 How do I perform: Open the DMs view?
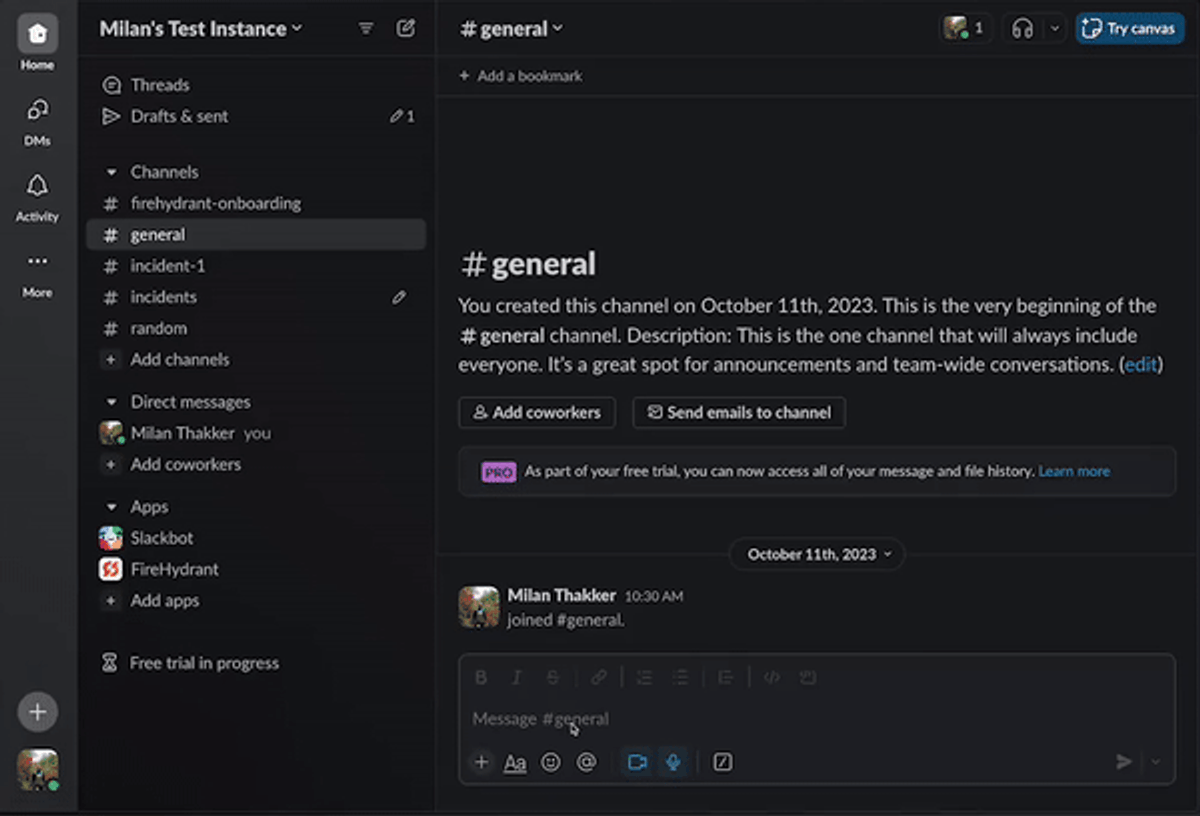(x=37, y=121)
